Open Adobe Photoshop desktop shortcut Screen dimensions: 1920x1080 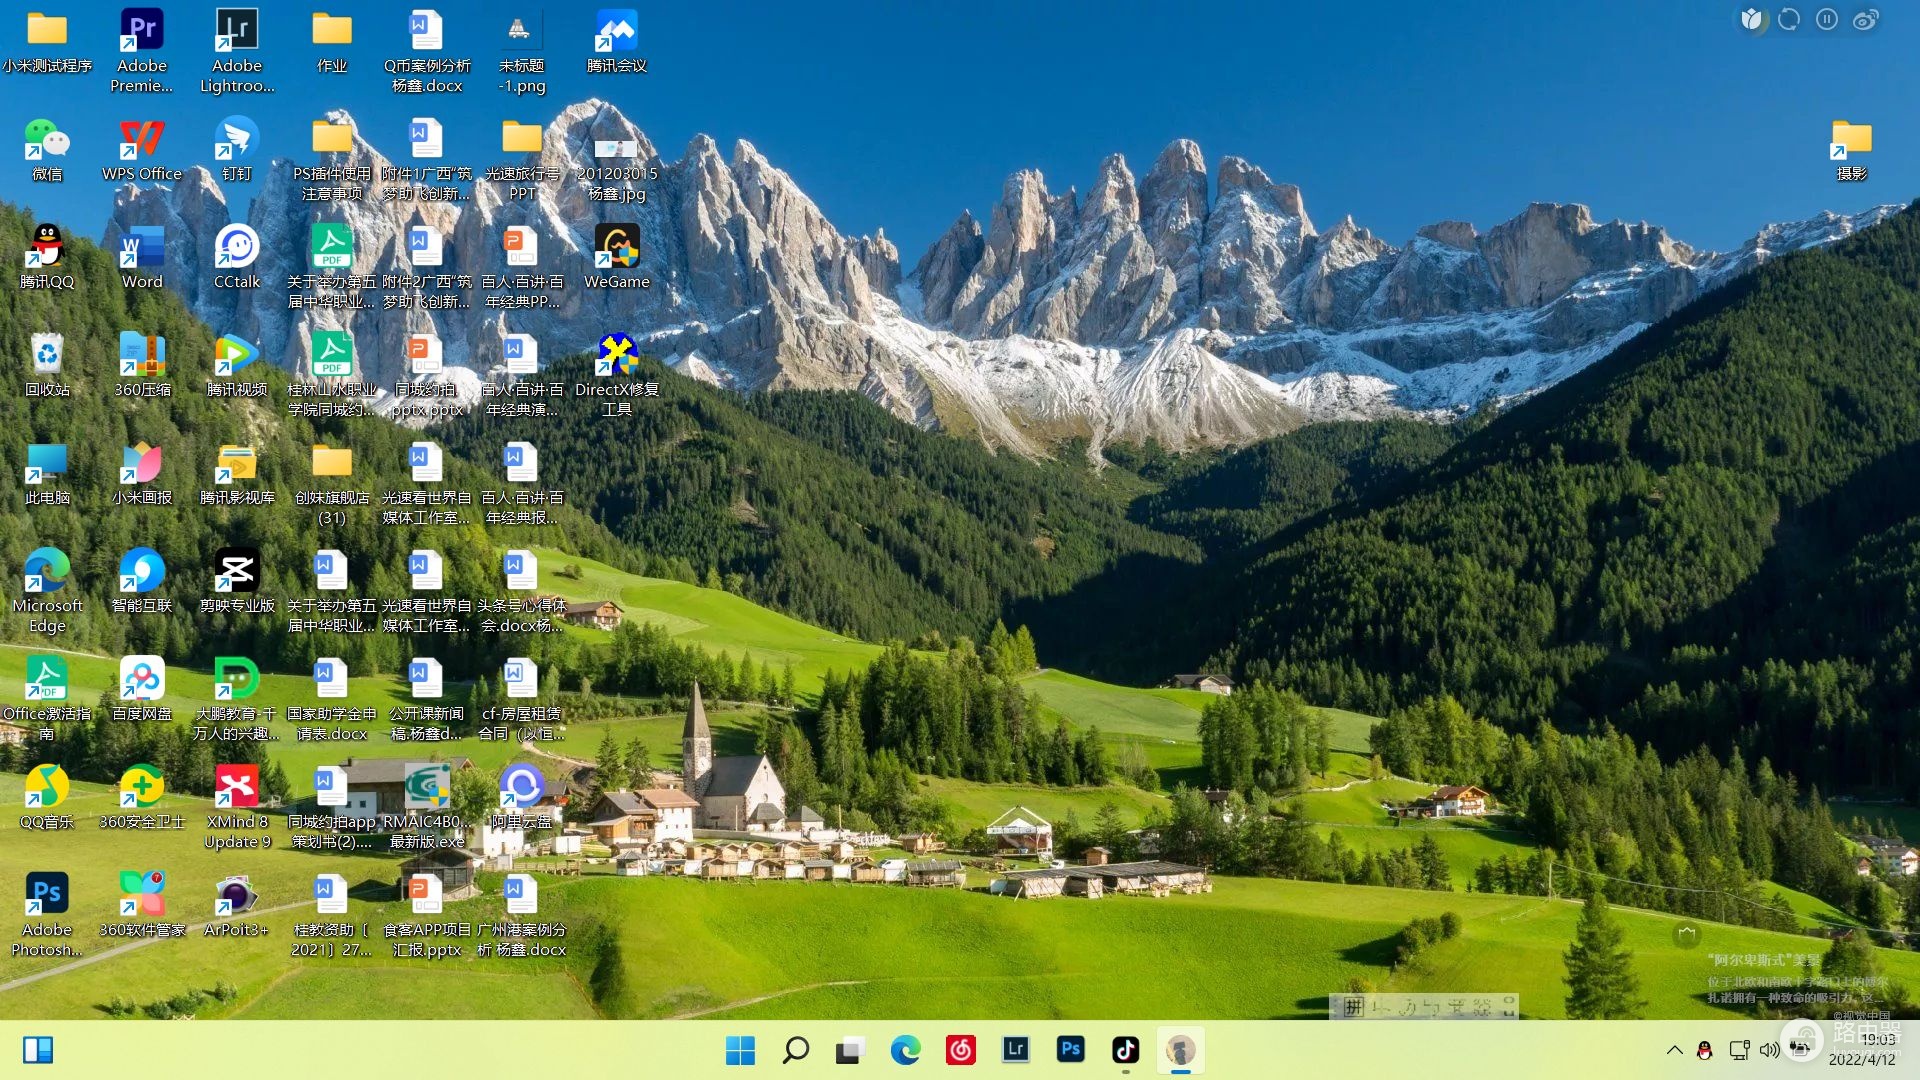(x=47, y=916)
